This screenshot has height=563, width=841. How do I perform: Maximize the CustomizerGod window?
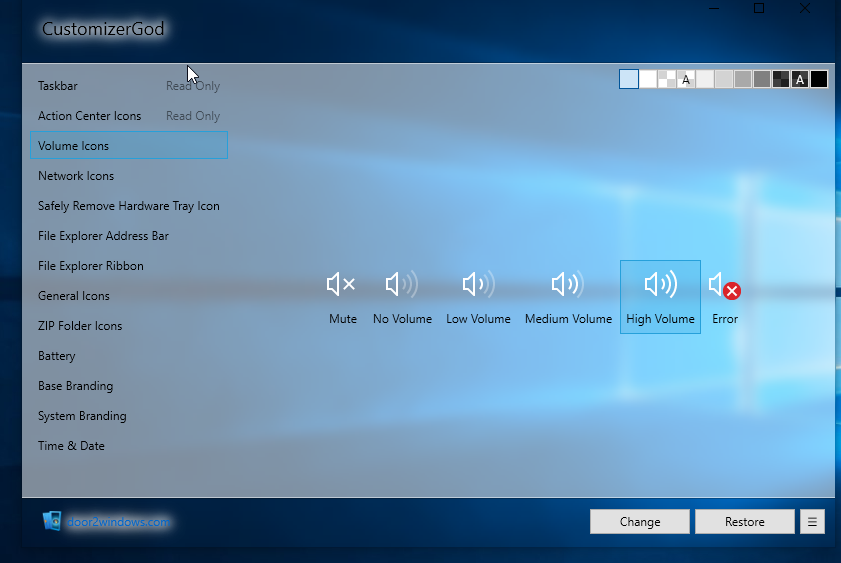tap(758, 8)
